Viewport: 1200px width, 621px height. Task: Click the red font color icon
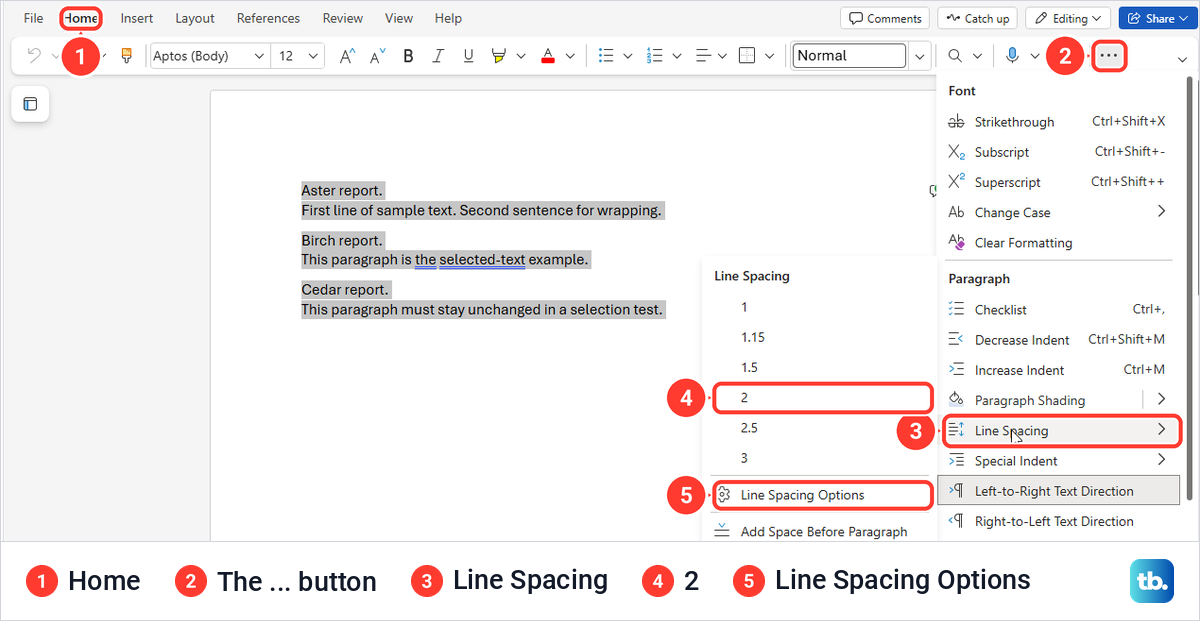tap(547, 56)
